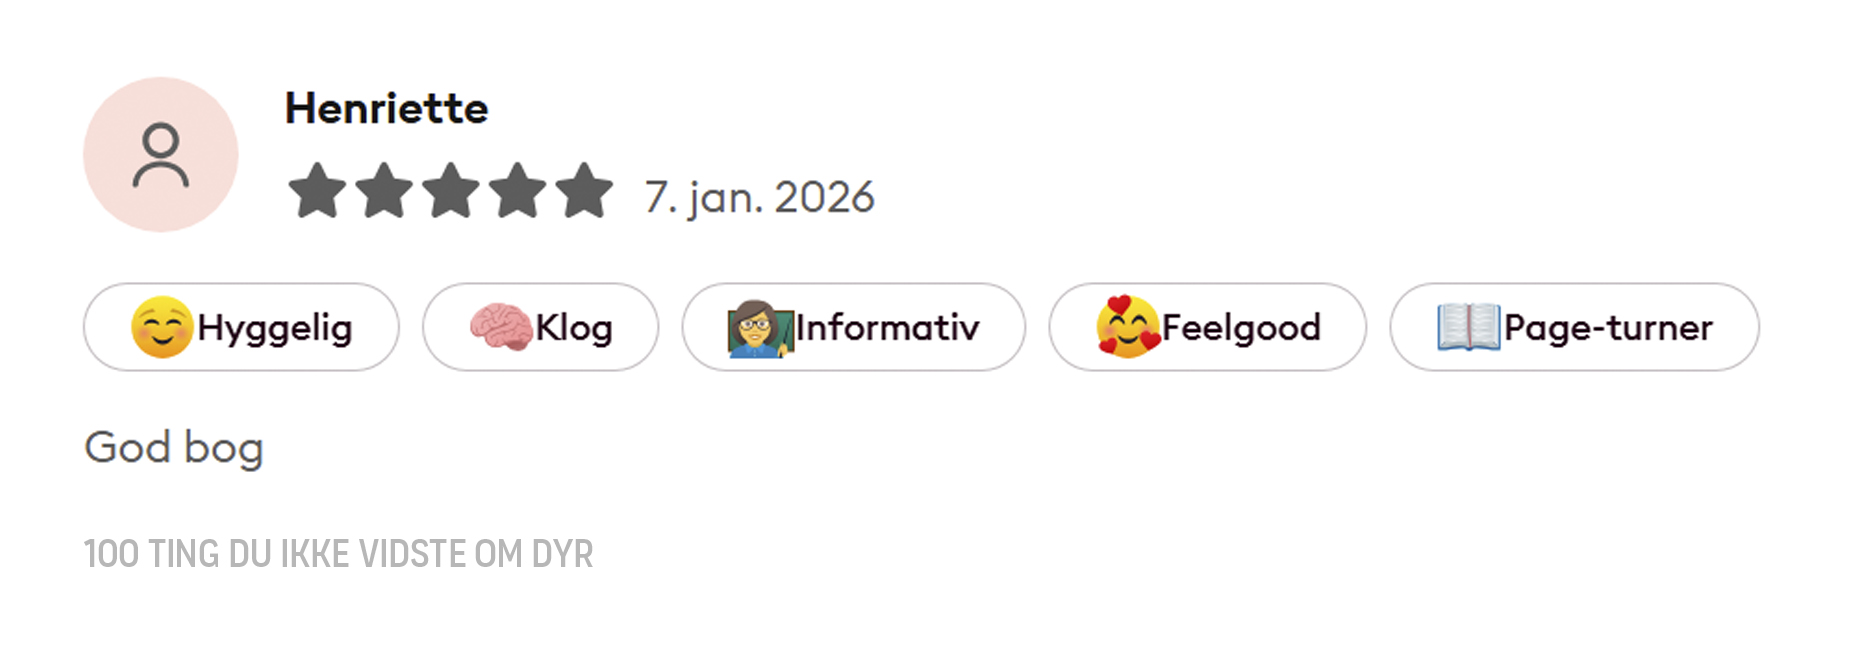Click the fifth rating star
1873x649 pixels.
585,190
